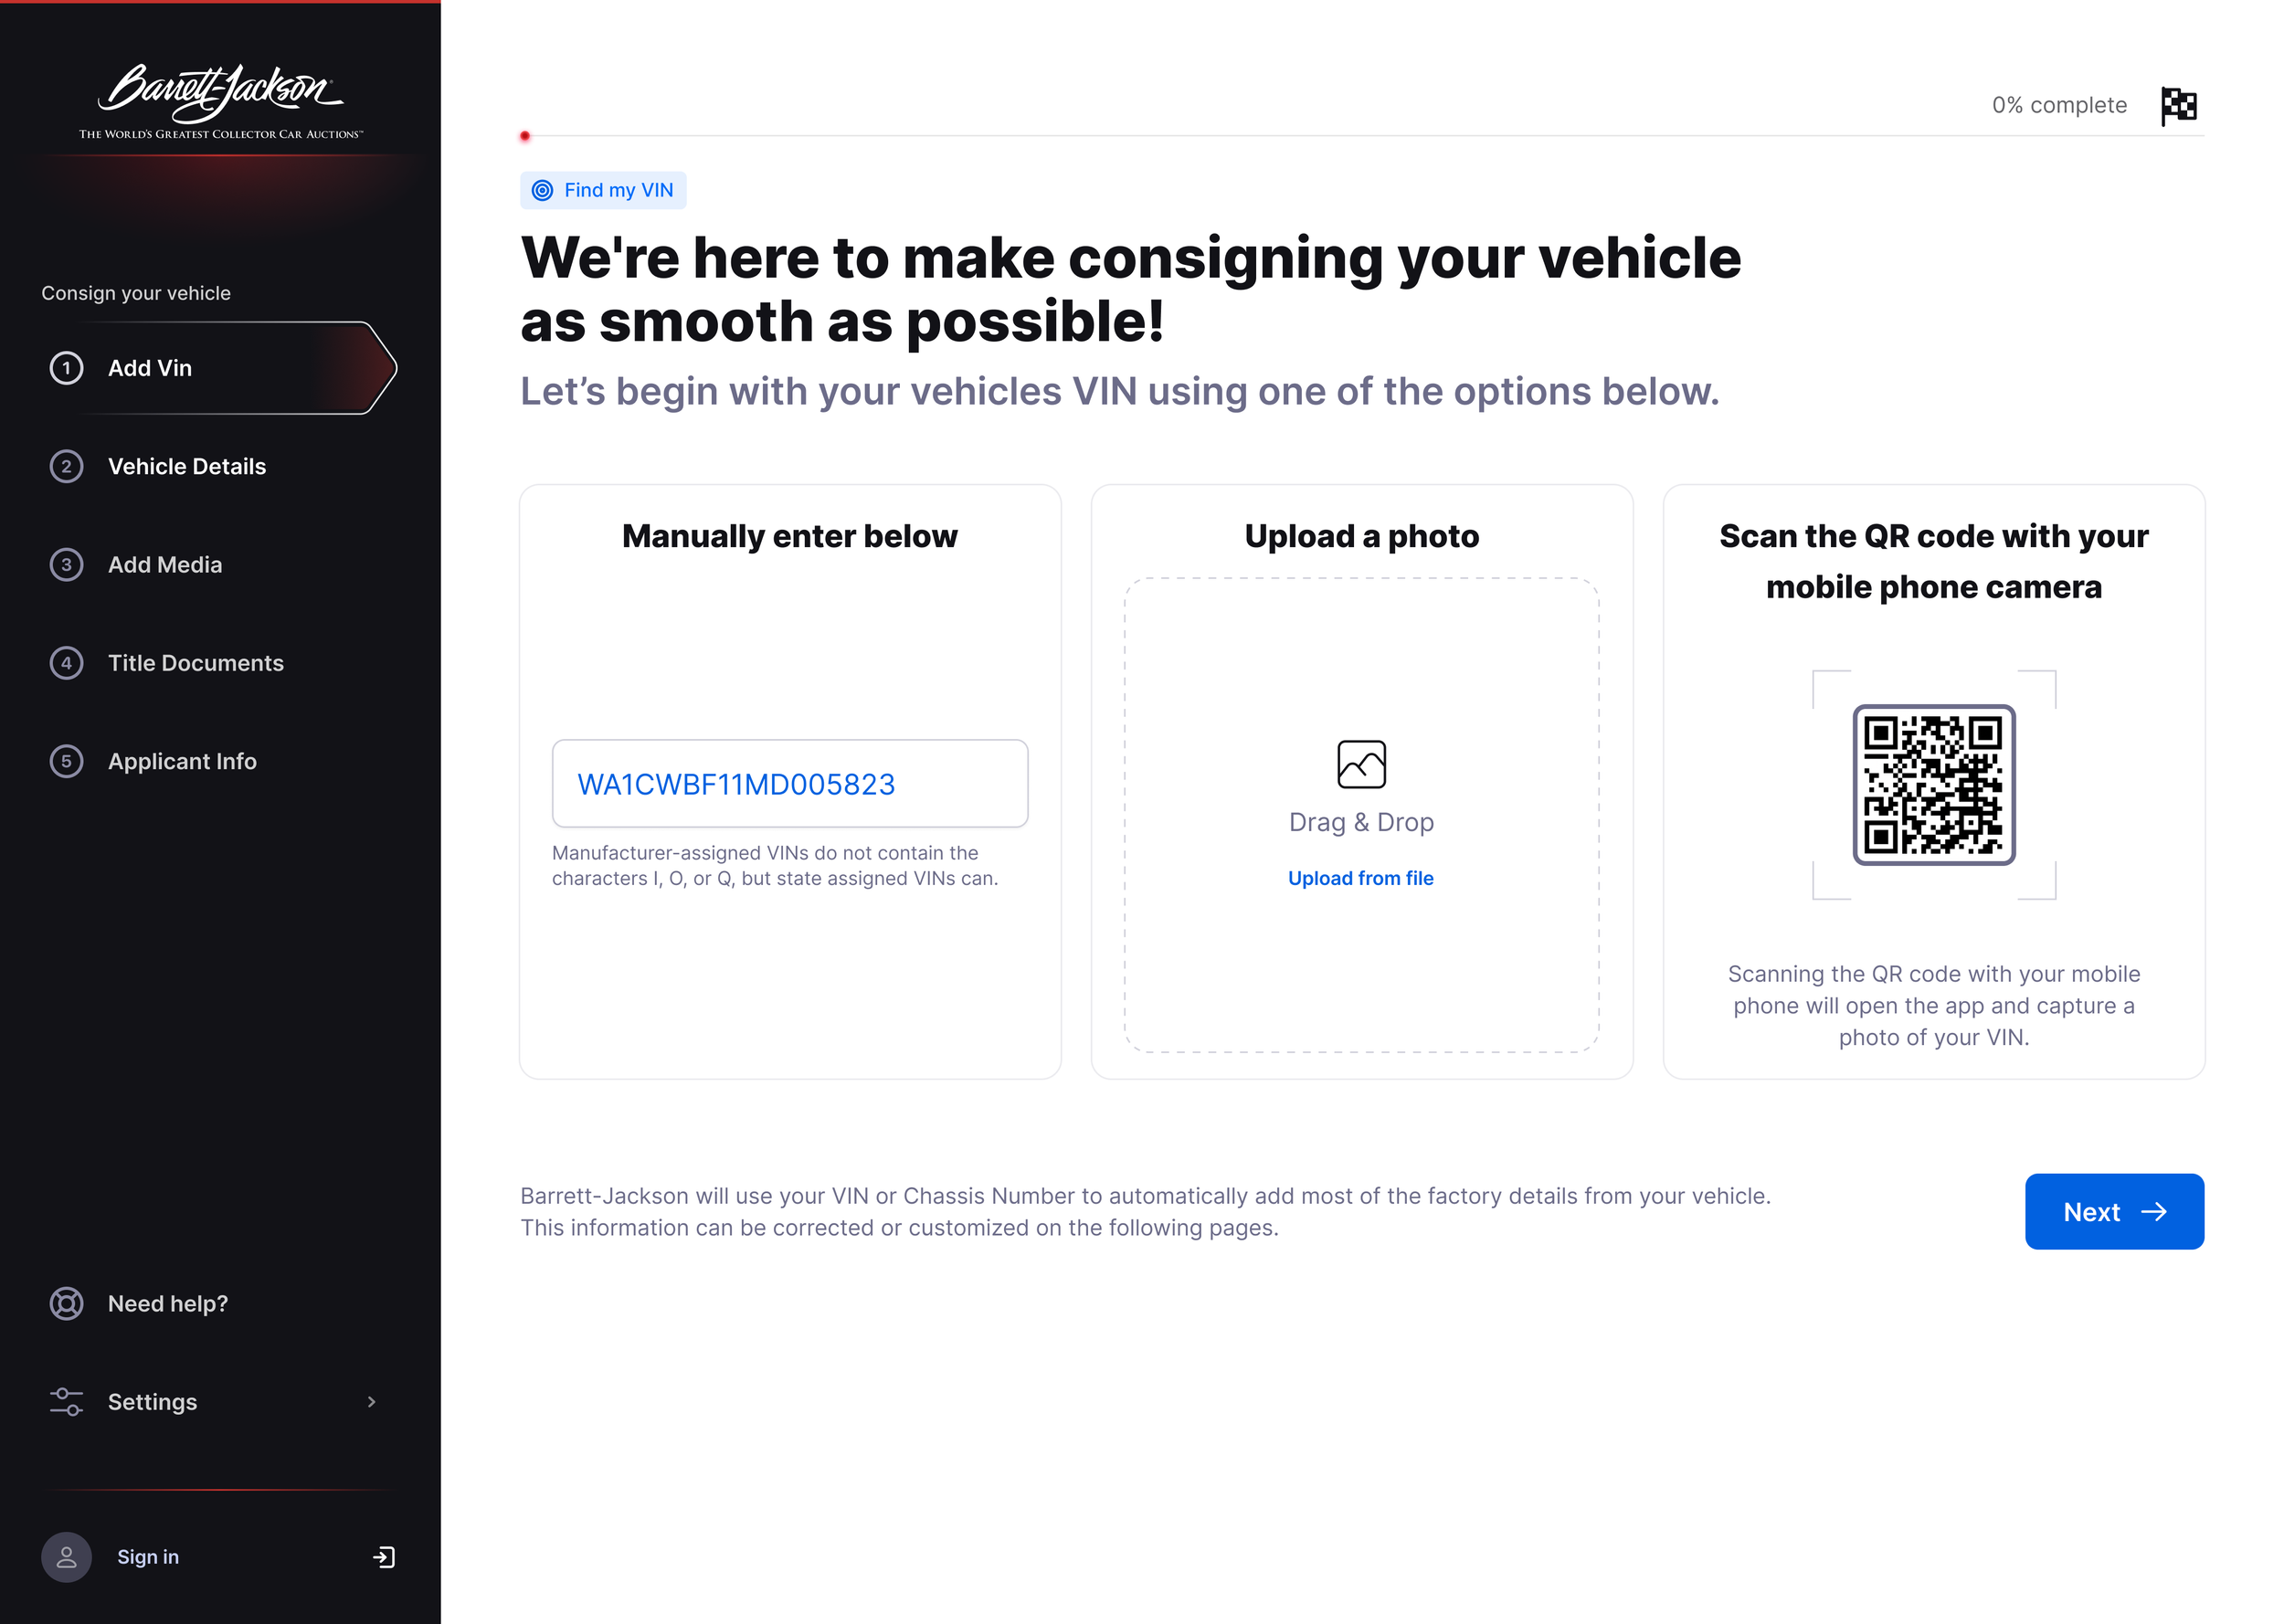
Task: Click step 4 circle icon beside Title Documents
Action: pos(67,662)
